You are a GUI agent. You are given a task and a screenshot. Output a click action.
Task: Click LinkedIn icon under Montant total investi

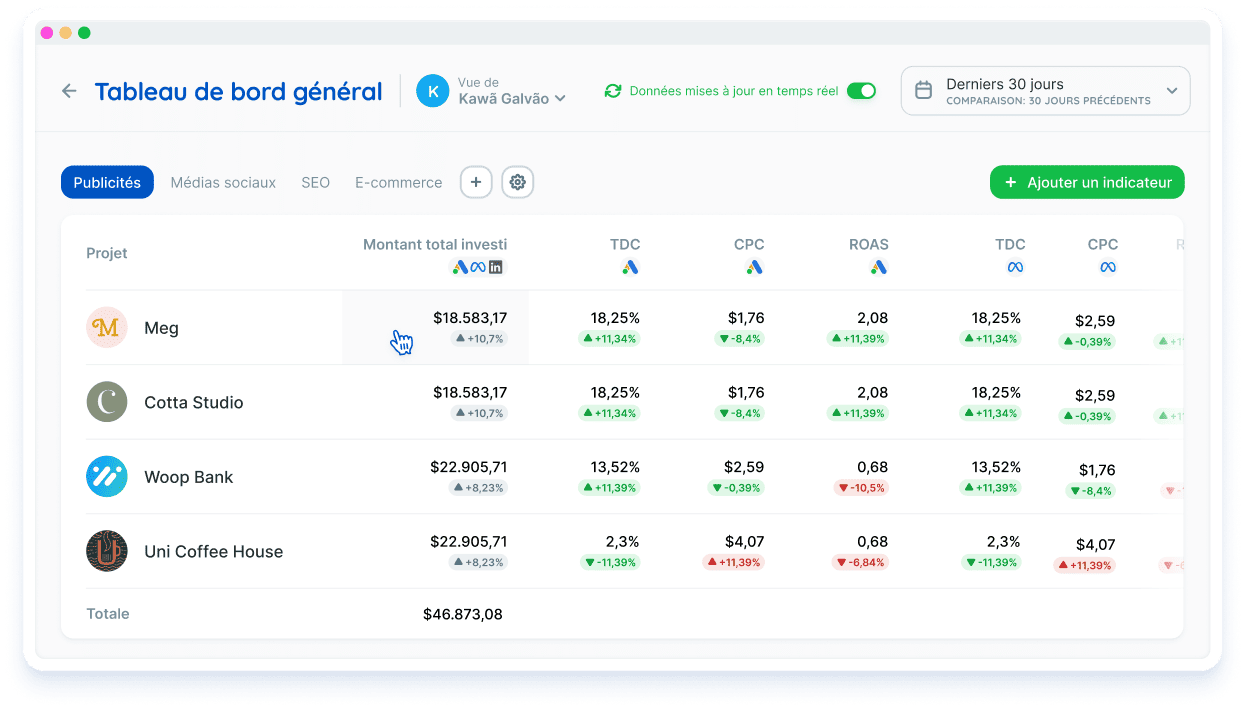[x=496, y=267]
